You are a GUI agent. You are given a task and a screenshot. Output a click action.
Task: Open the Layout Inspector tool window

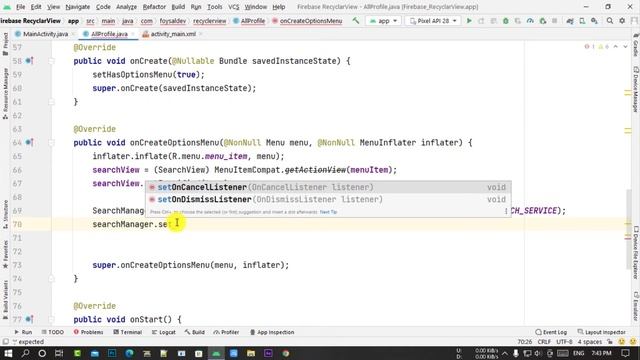pos(602,332)
